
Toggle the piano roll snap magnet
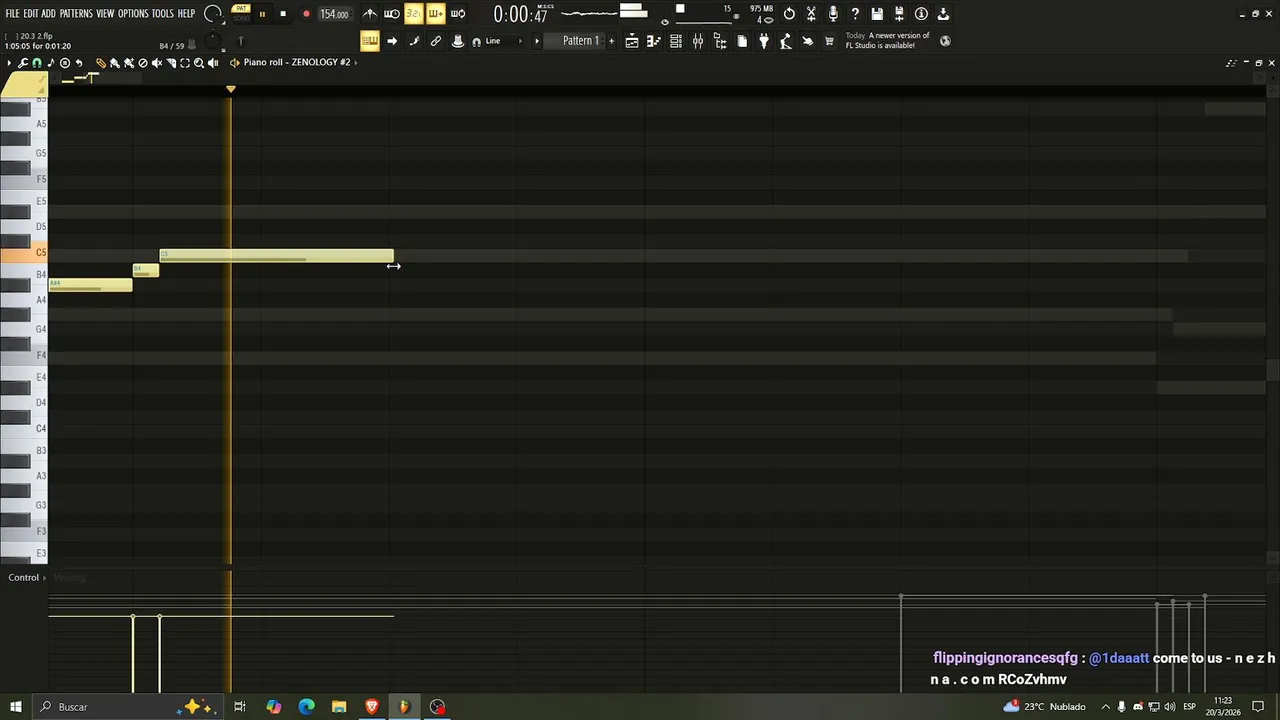click(x=36, y=63)
